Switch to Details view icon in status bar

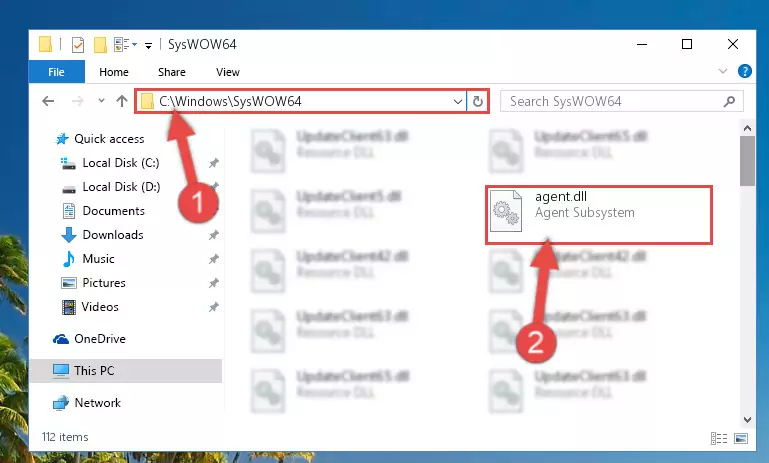click(x=719, y=438)
